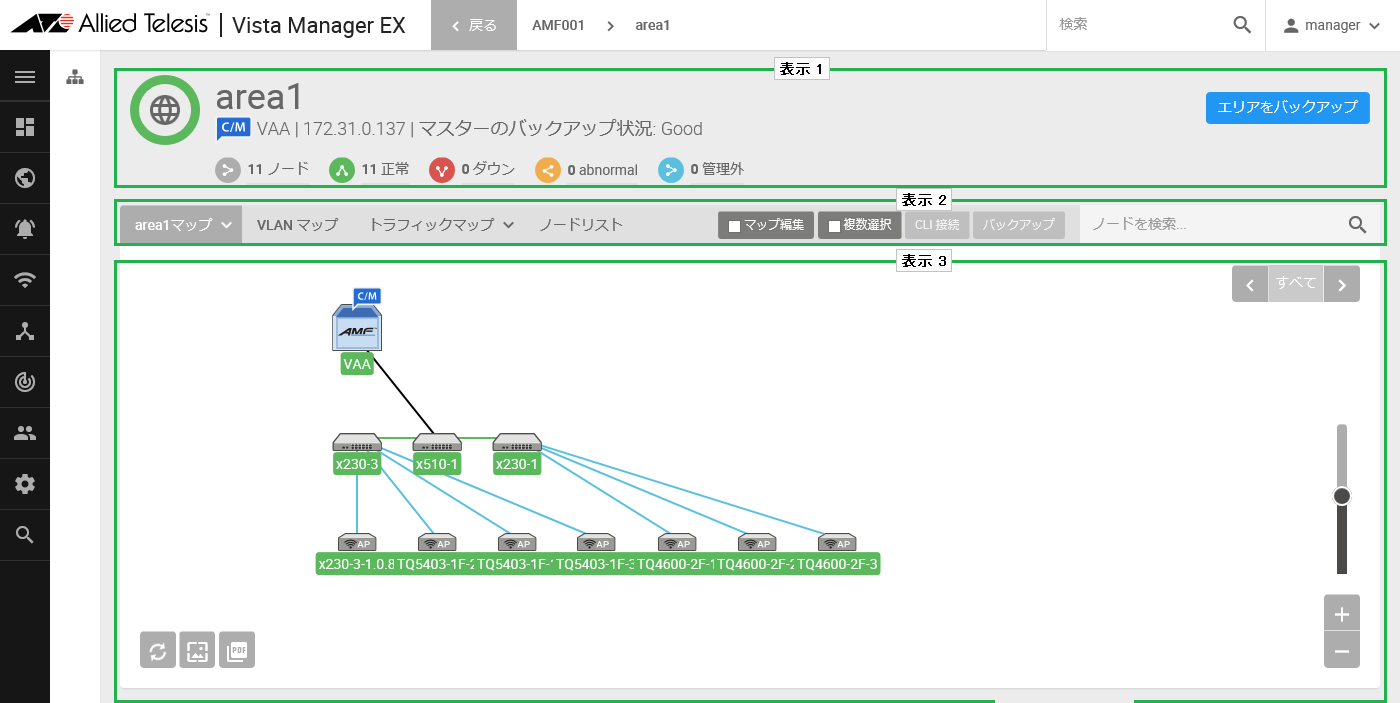Click the 戻る back button

coord(474,25)
